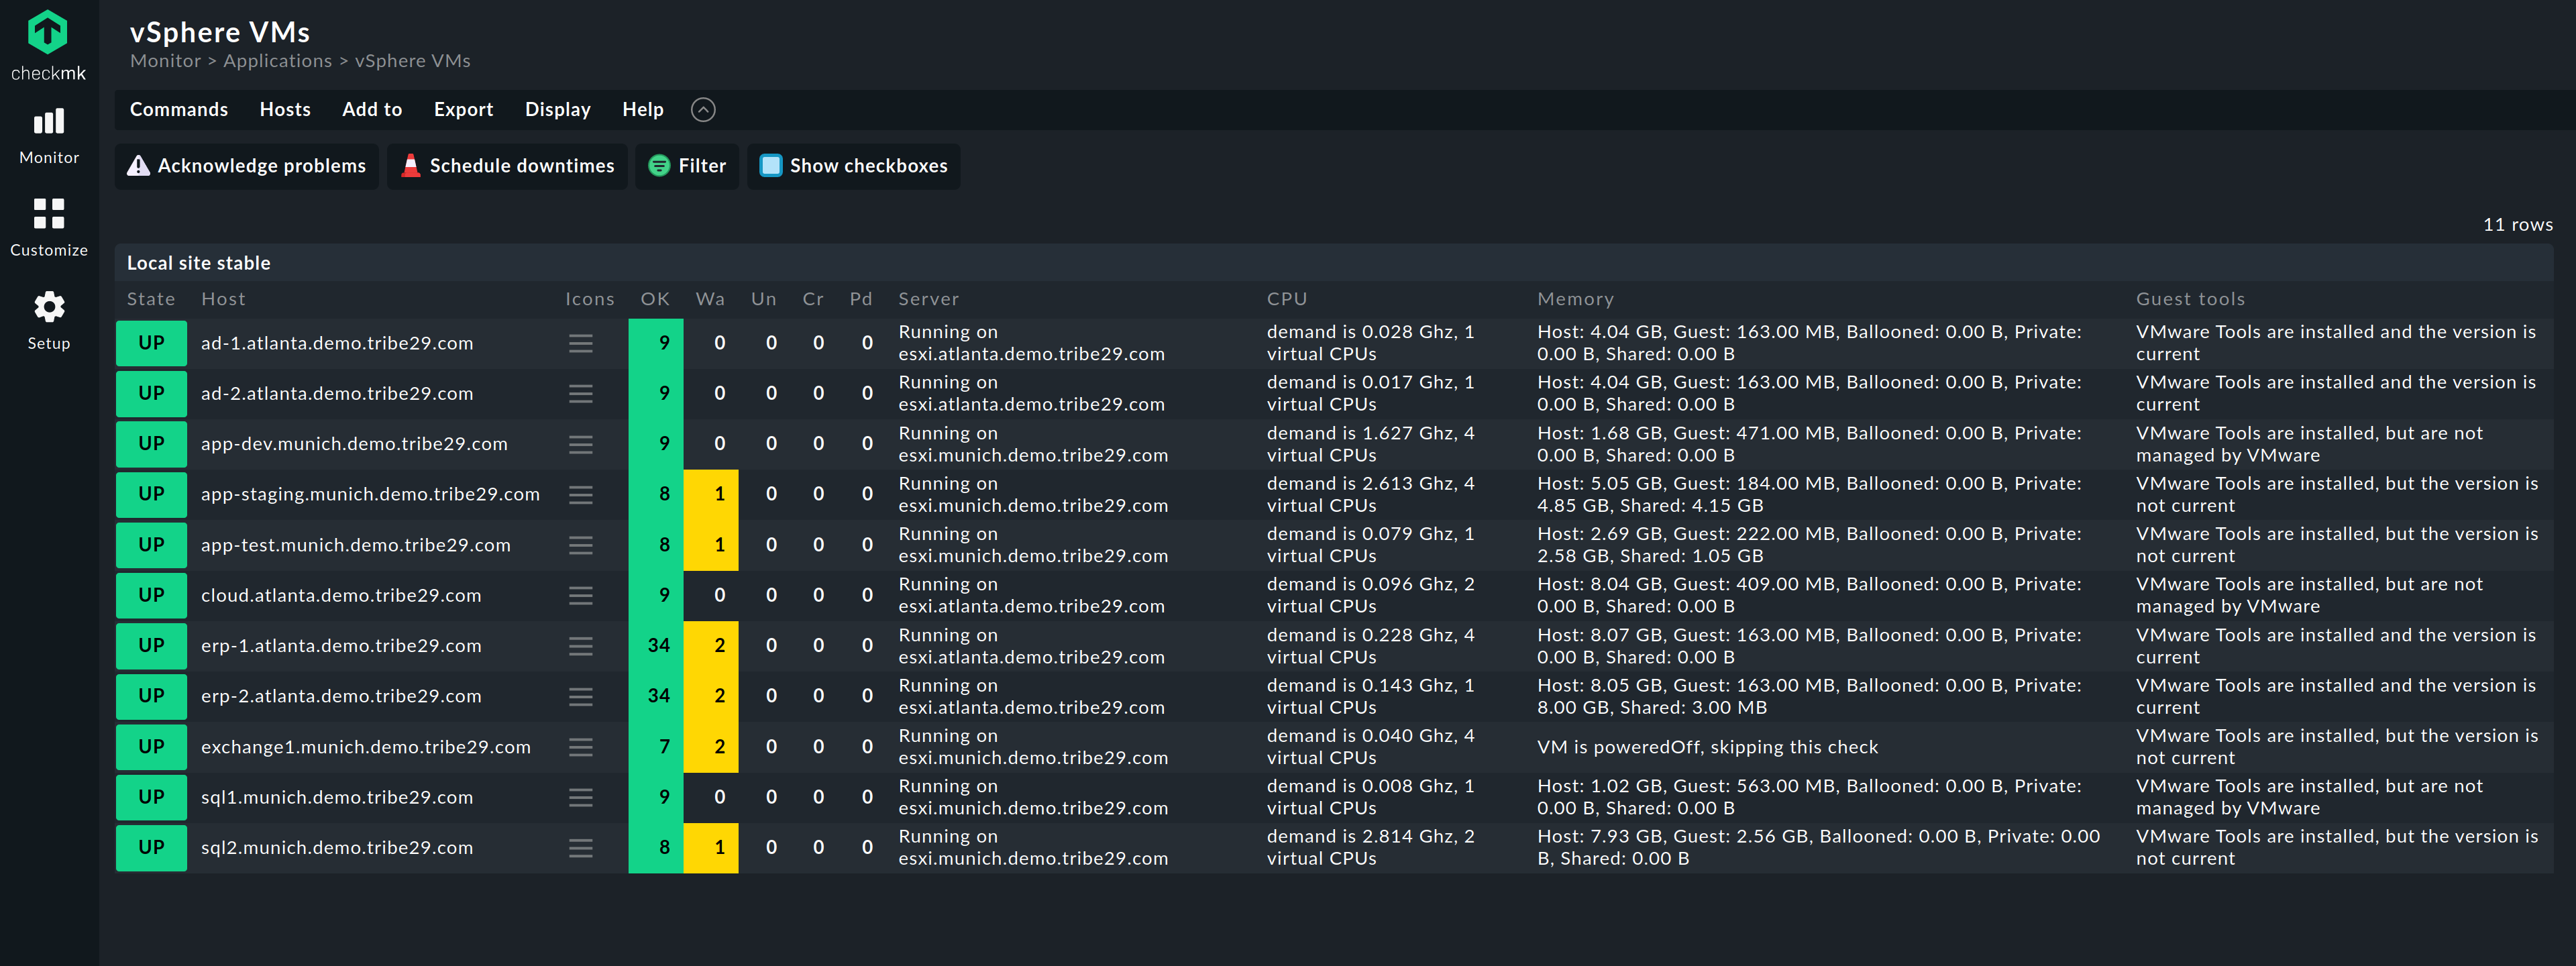Sort by the State column header
2576x966 pixels.
pos(151,299)
